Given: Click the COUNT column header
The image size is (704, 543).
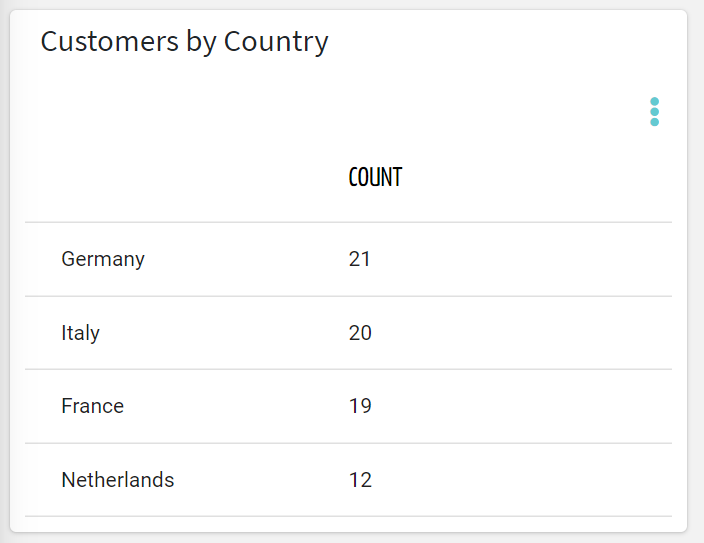Looking at the screenshot, I should (x=375, y=177).
